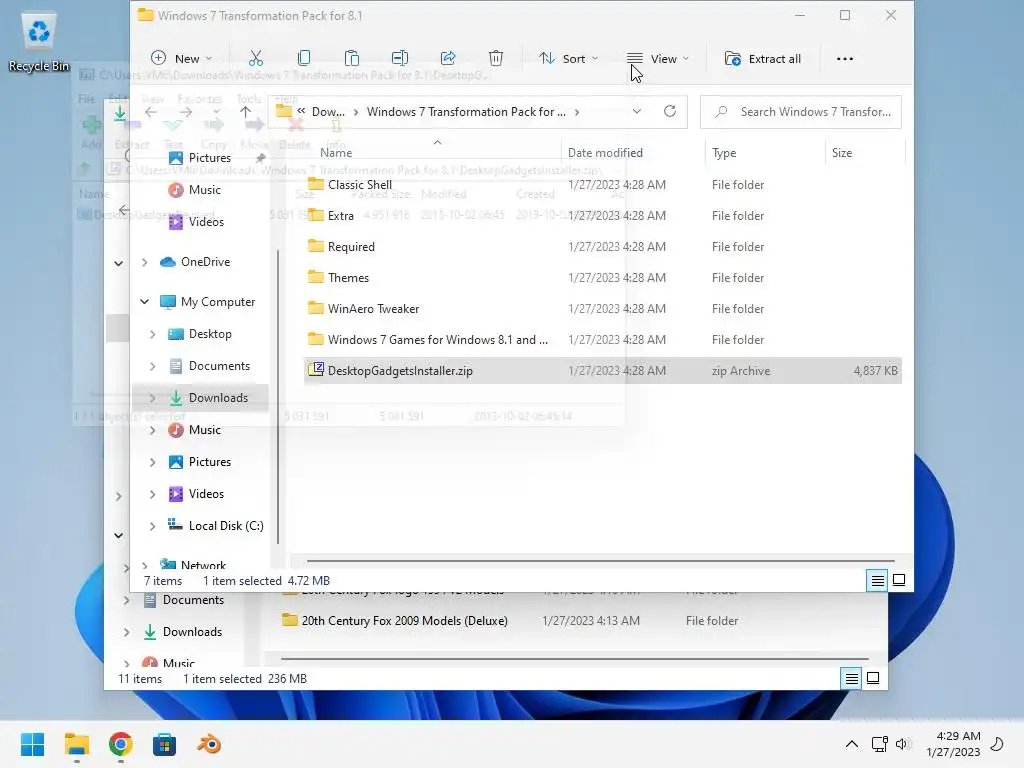Open Google Chrome from taskbar
The image size is (1024, 768).
click(121, 744)
